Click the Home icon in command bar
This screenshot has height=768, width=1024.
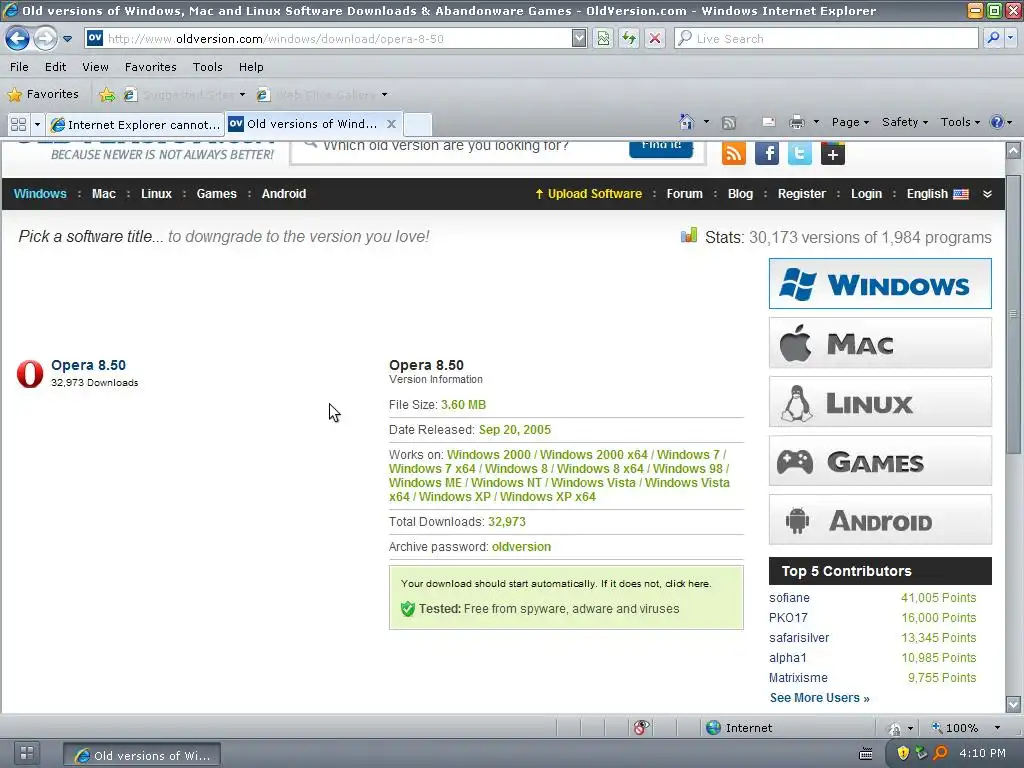click(x=686, y=122)
